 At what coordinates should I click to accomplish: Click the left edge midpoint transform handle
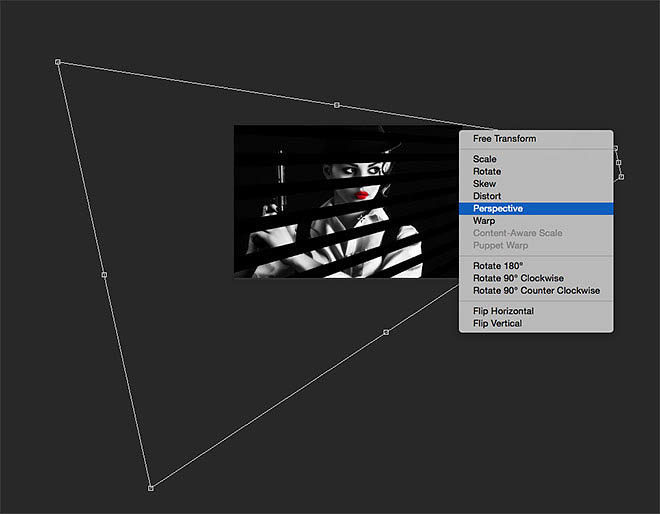[105, 274]
